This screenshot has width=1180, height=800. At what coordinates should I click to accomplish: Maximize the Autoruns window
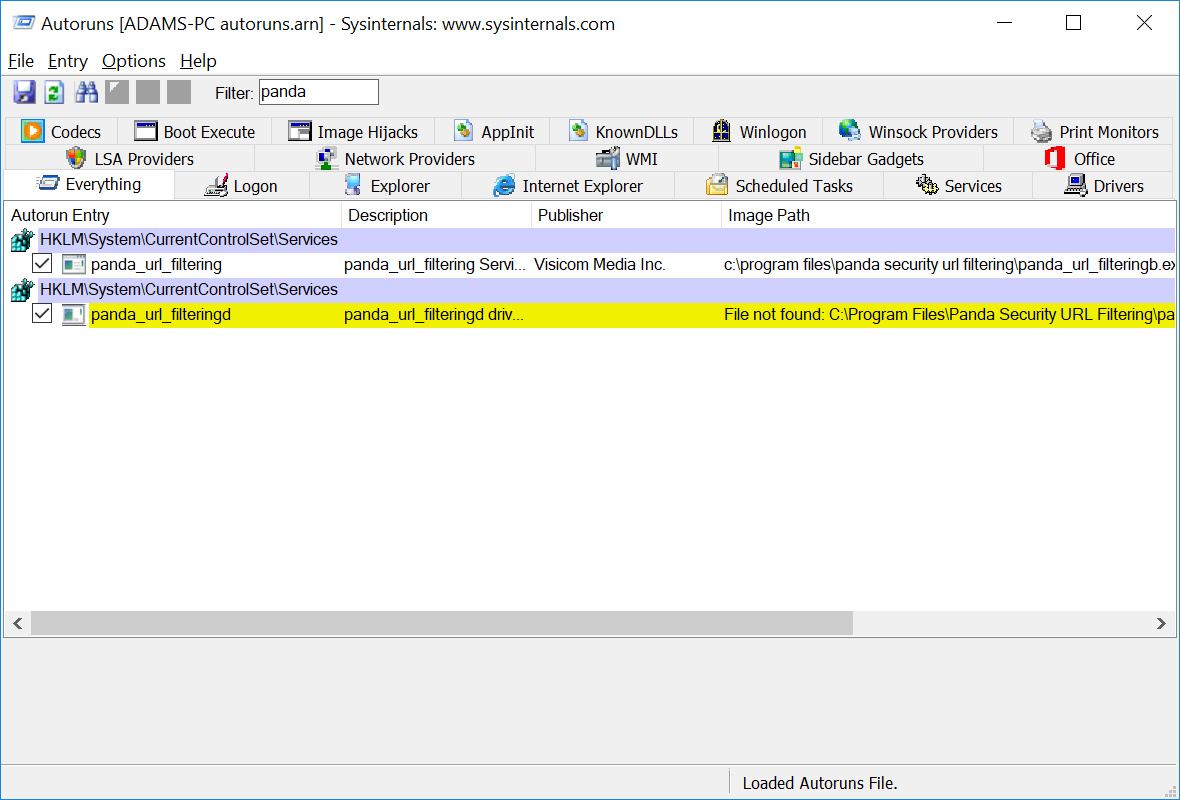1074,23
